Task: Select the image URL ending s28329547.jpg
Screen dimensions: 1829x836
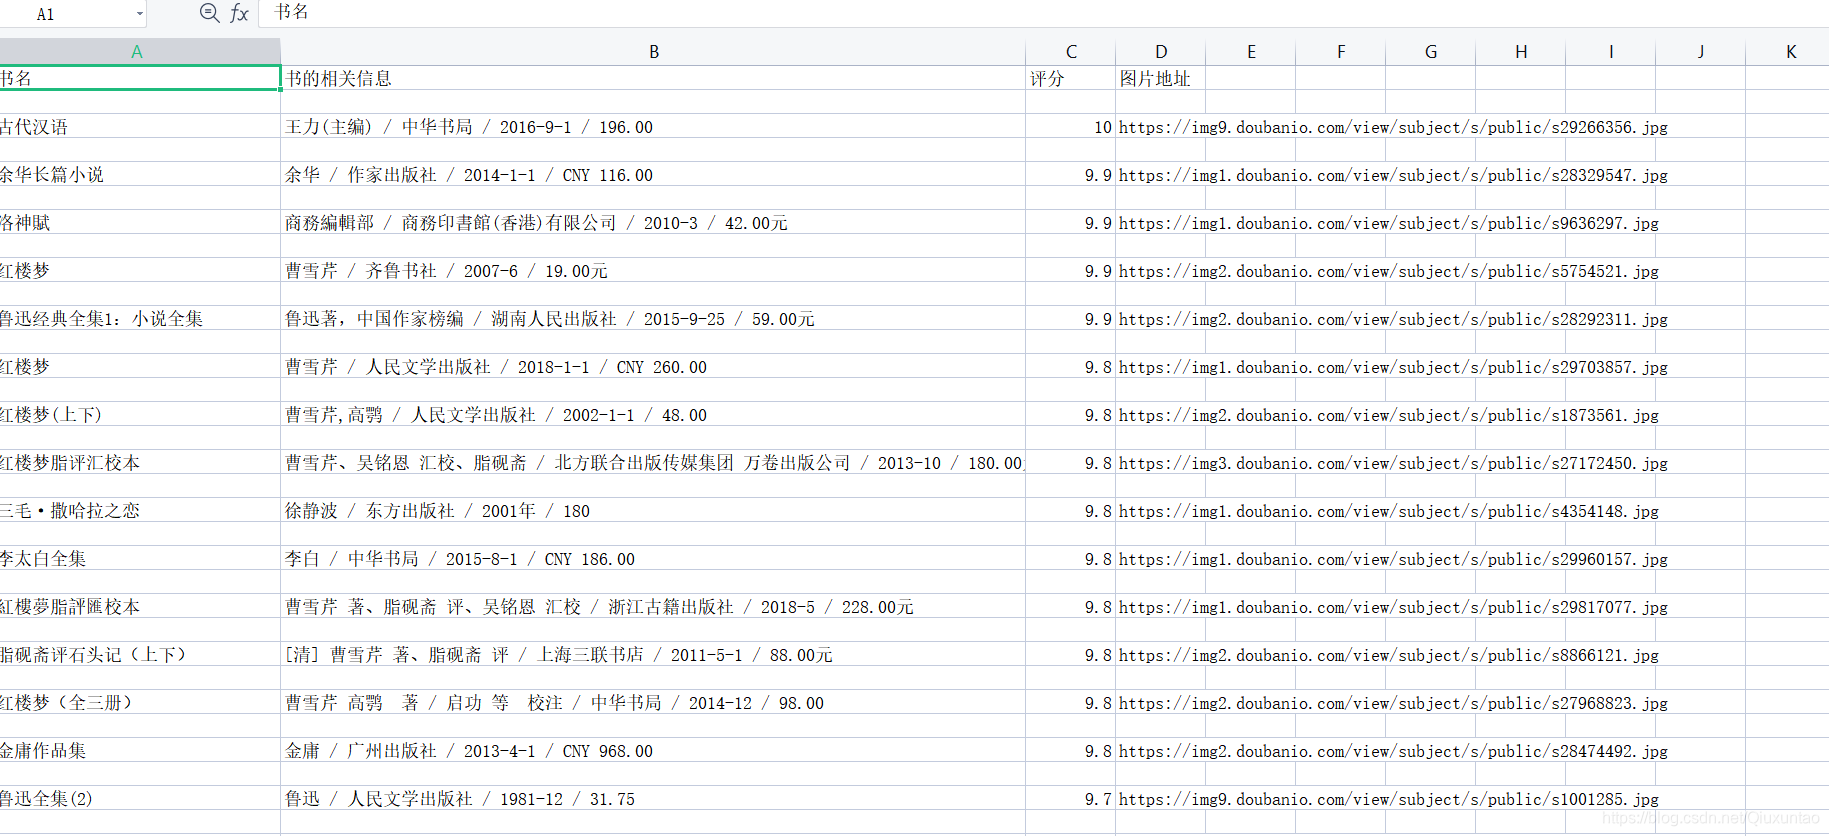Action: click(1393, 175)
